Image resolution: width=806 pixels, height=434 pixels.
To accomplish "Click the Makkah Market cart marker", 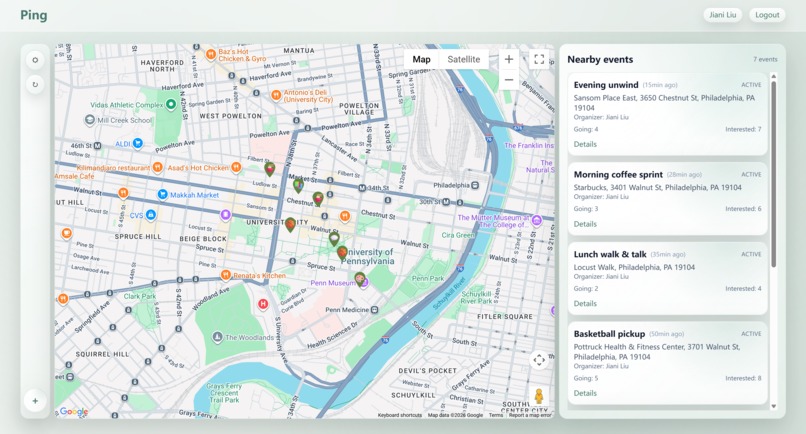I will click(162, 194).
